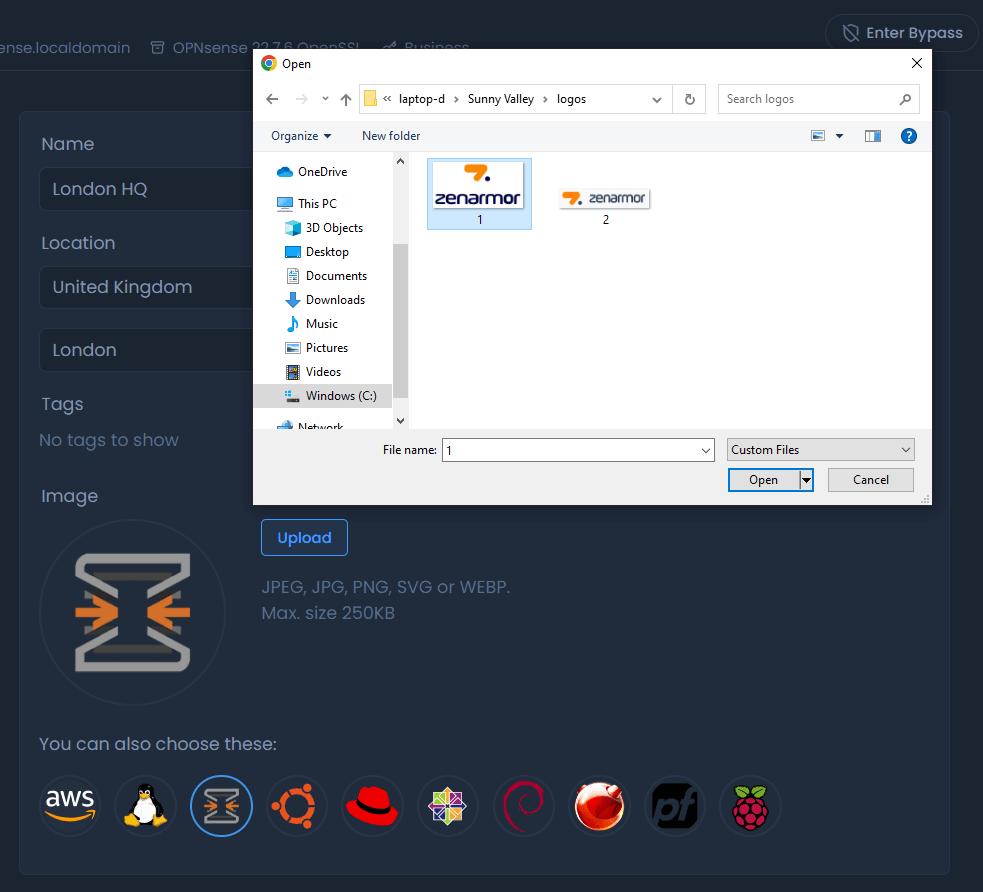
Task: Go up one folder level
Action: [x=345, y=99]
